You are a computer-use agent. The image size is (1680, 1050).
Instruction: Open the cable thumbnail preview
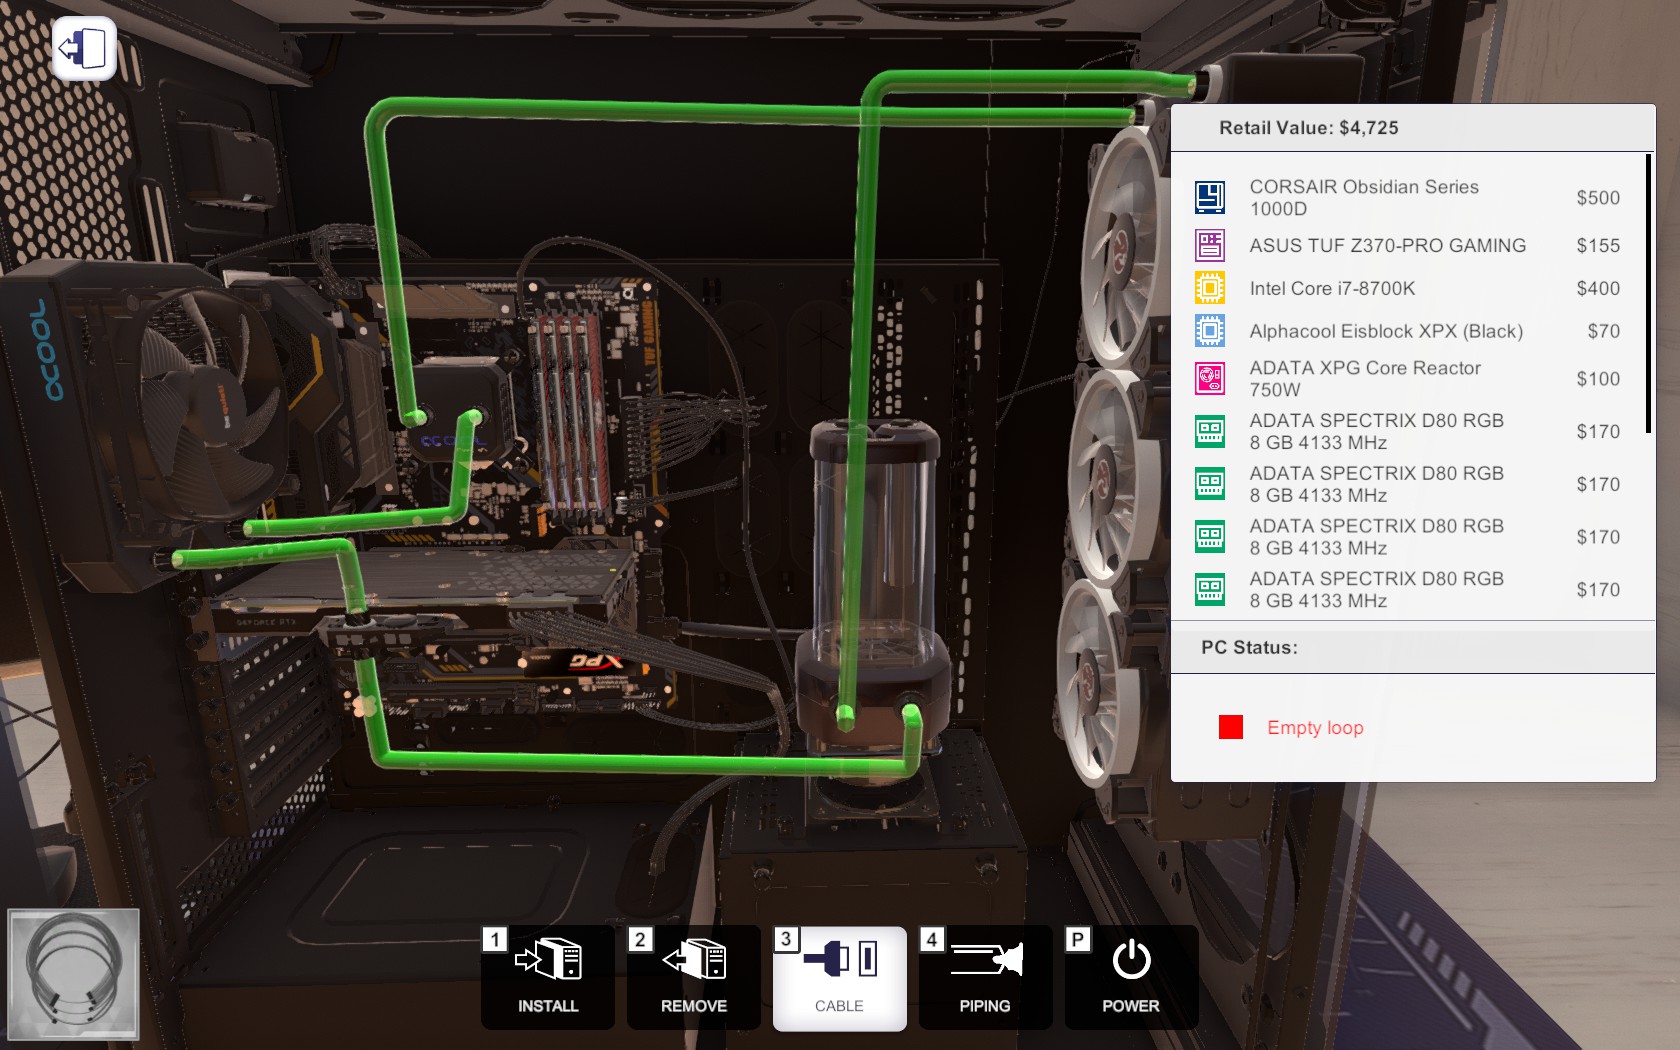(x=73, y=974)
